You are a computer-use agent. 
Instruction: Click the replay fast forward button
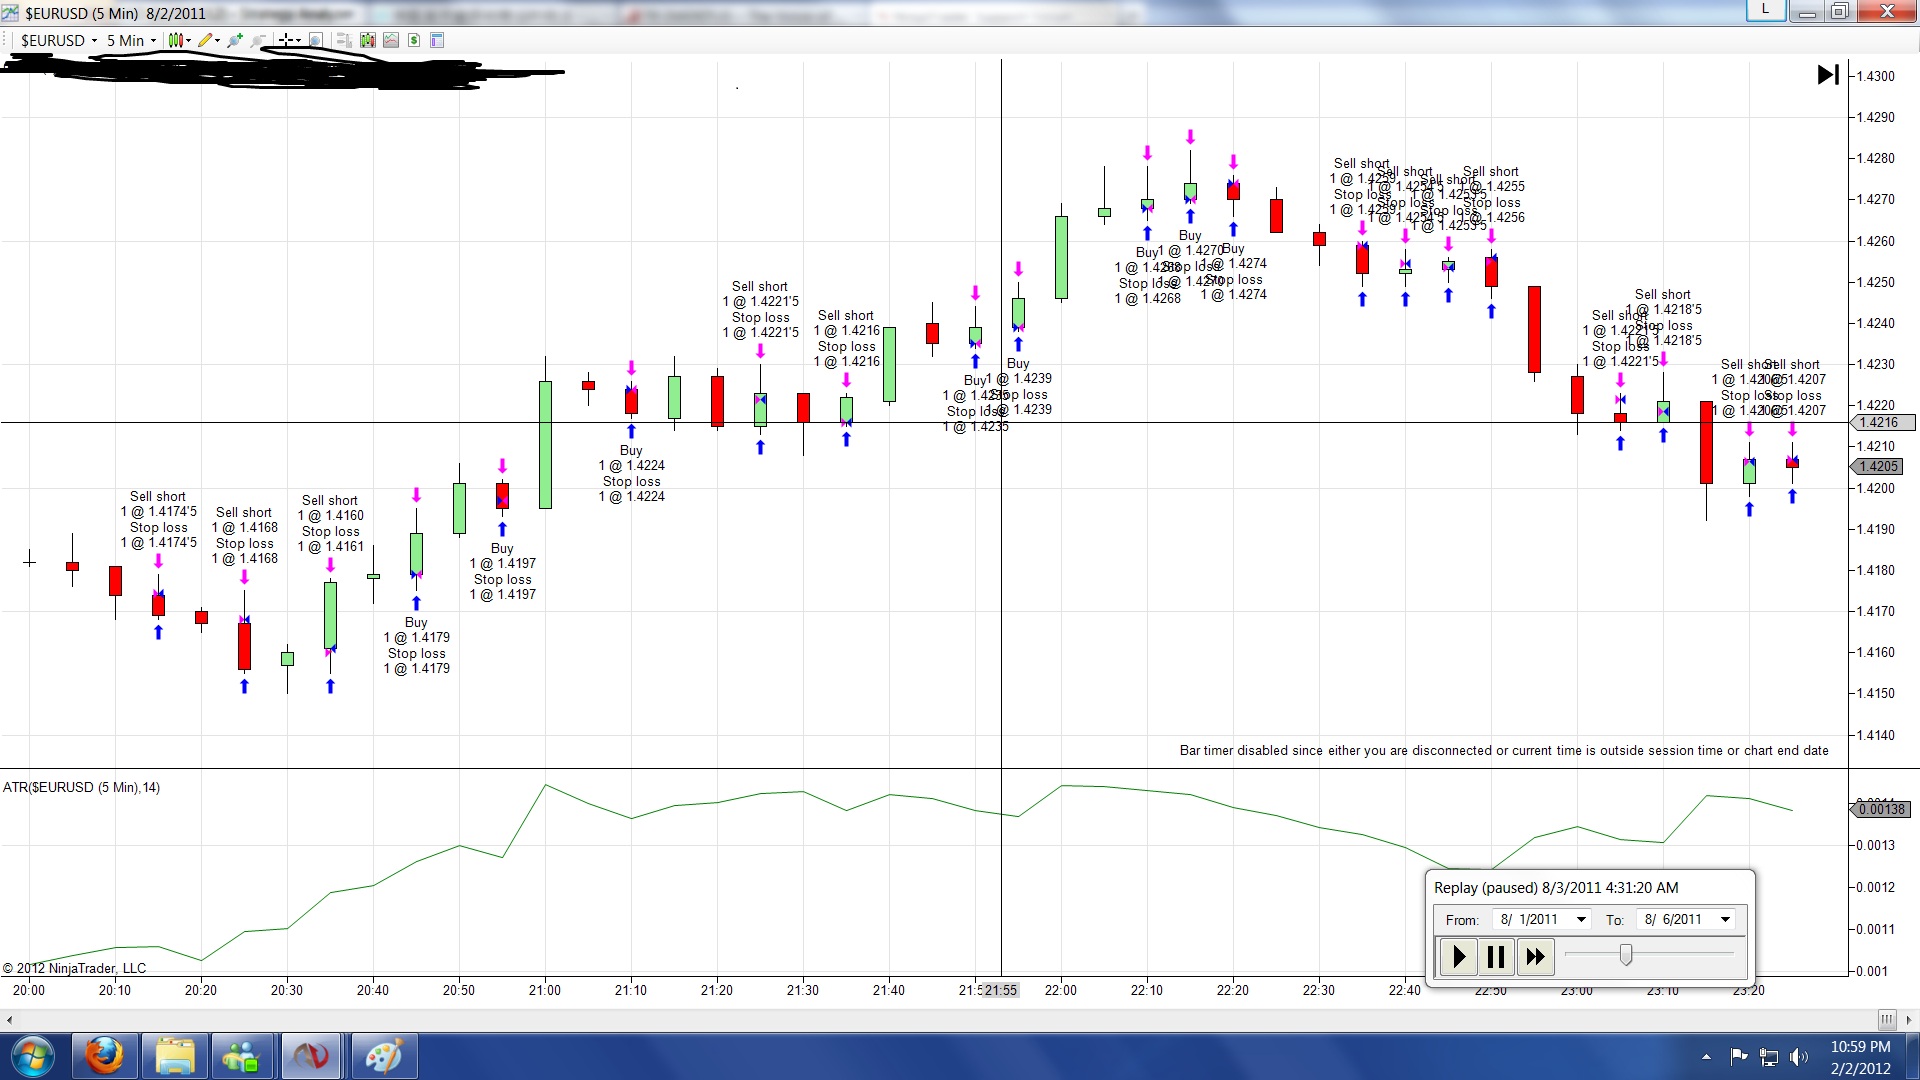coord(1535,957)
